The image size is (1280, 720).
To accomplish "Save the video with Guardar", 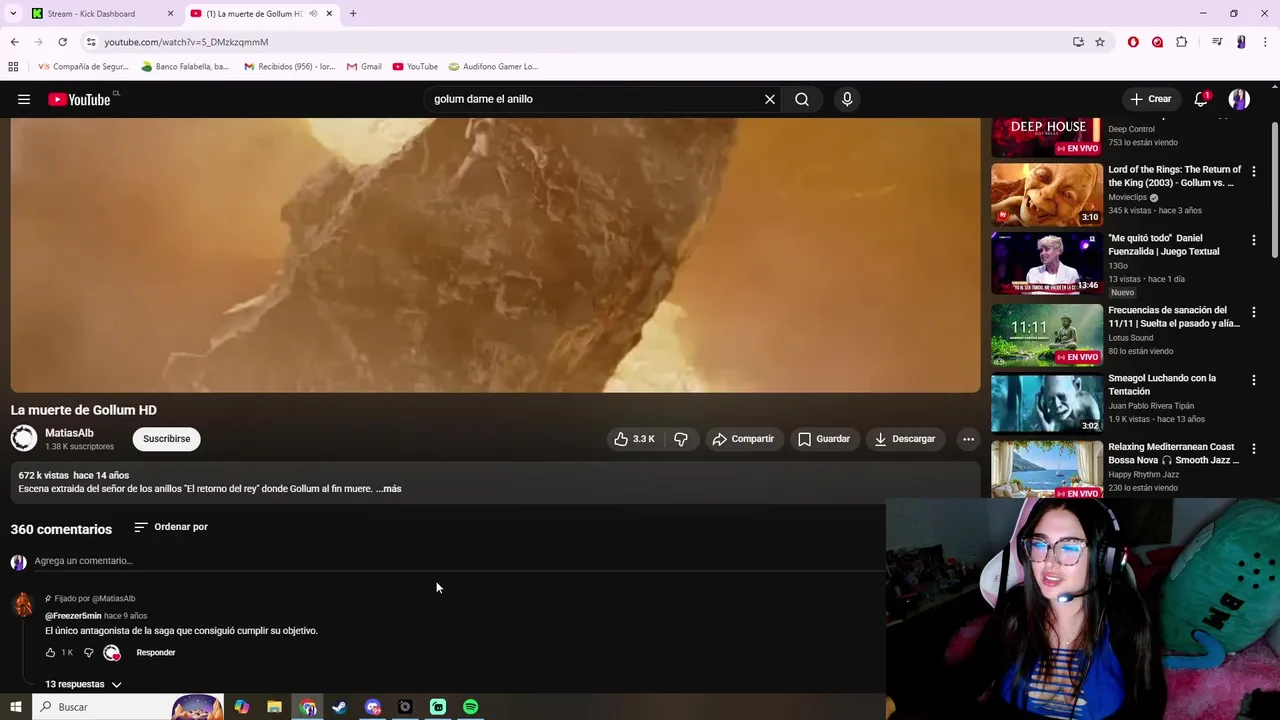I will tap(824, 439).
